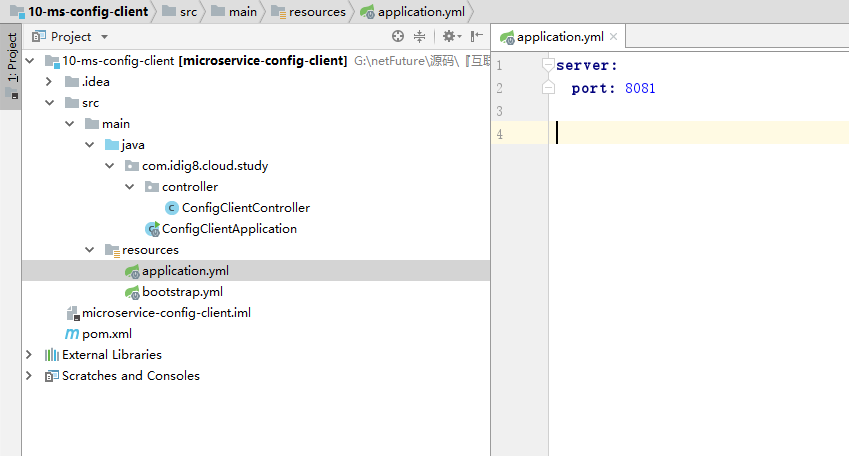The height and width of the screenshot is (456, 849).
Task: Click the microservice-config-client.iml file icon
Action: (73, 314)
